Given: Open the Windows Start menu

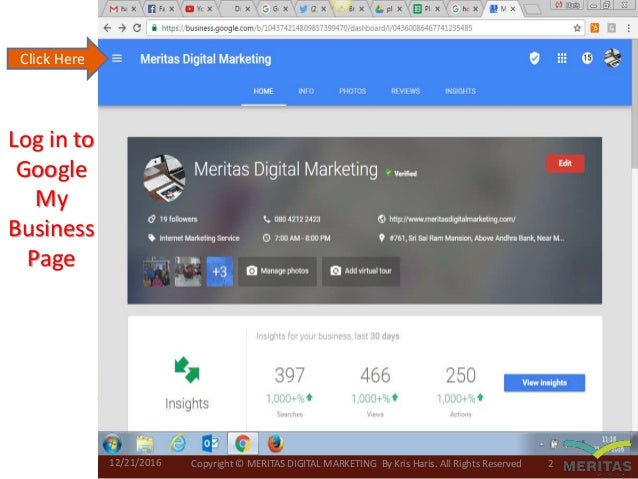Looking at the screenshot, I should coord(112,444).
